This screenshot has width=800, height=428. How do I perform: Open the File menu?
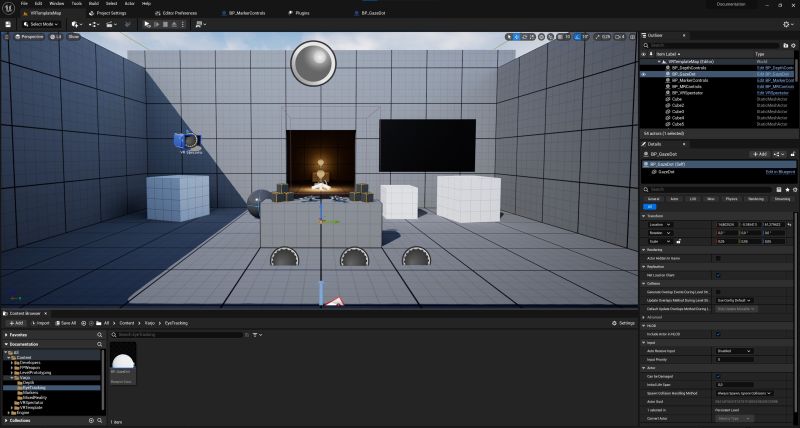click(24, 4)
